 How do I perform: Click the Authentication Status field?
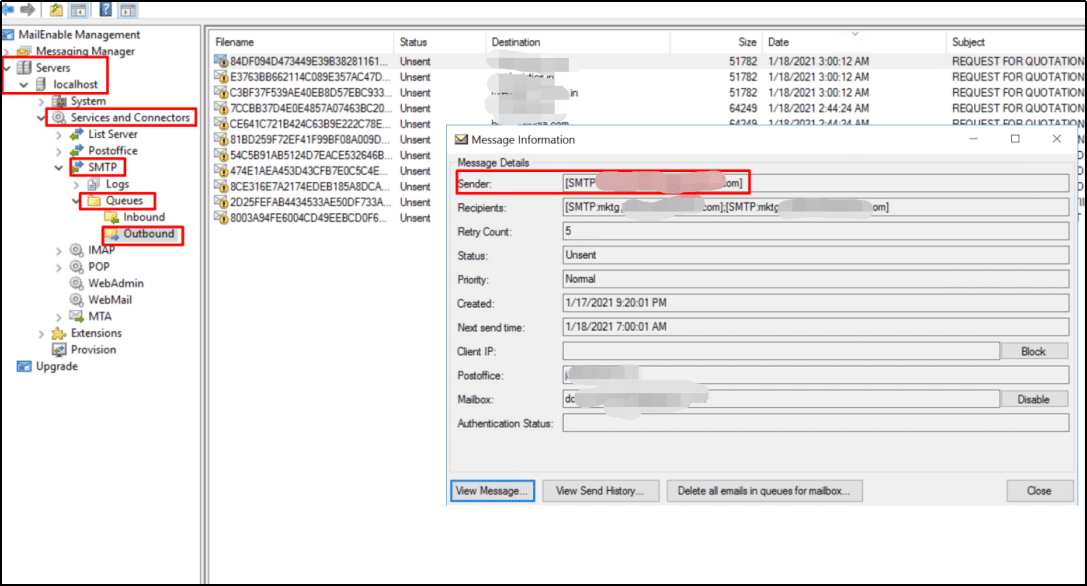[x=815, y=422]
